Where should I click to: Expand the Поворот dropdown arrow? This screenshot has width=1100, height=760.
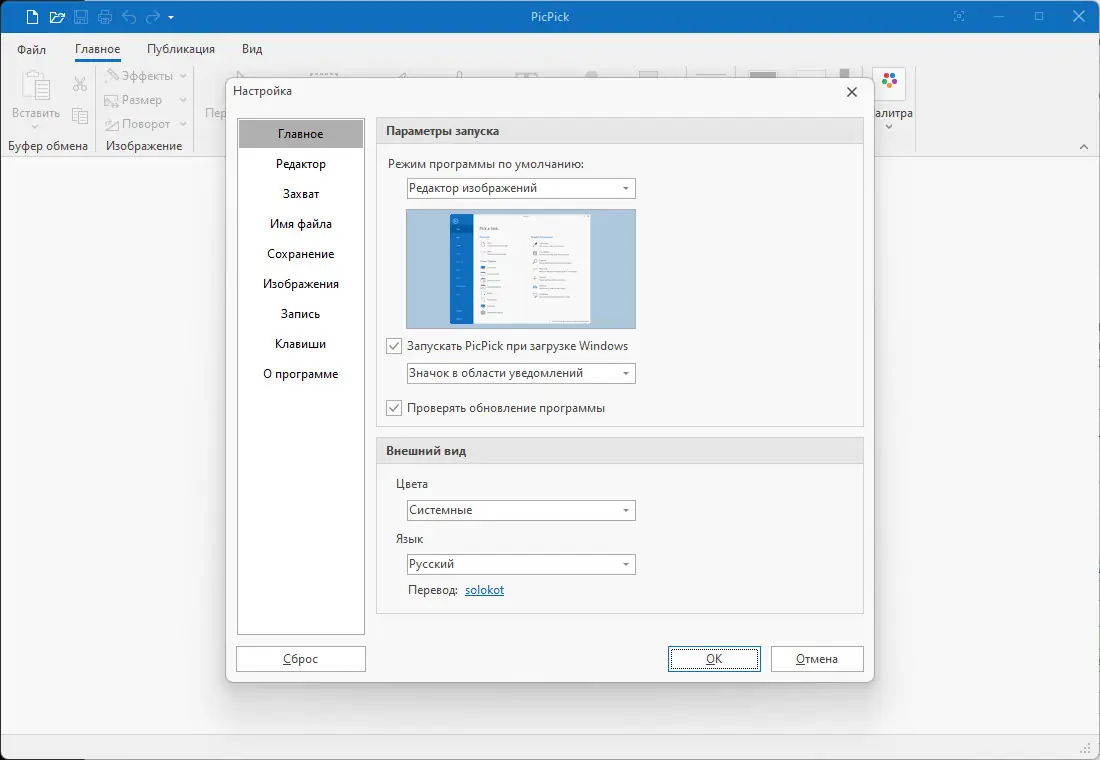(x=183, y=124)
